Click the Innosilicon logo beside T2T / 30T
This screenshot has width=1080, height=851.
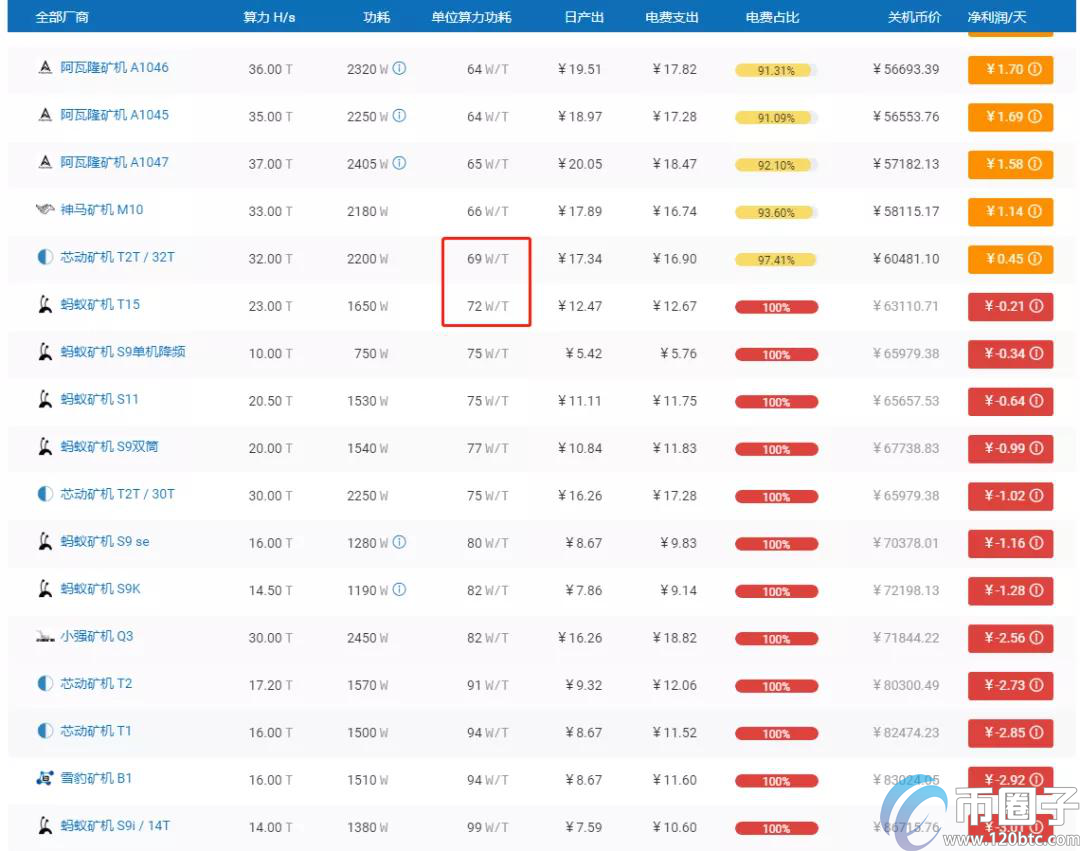(x=45, y=494)
